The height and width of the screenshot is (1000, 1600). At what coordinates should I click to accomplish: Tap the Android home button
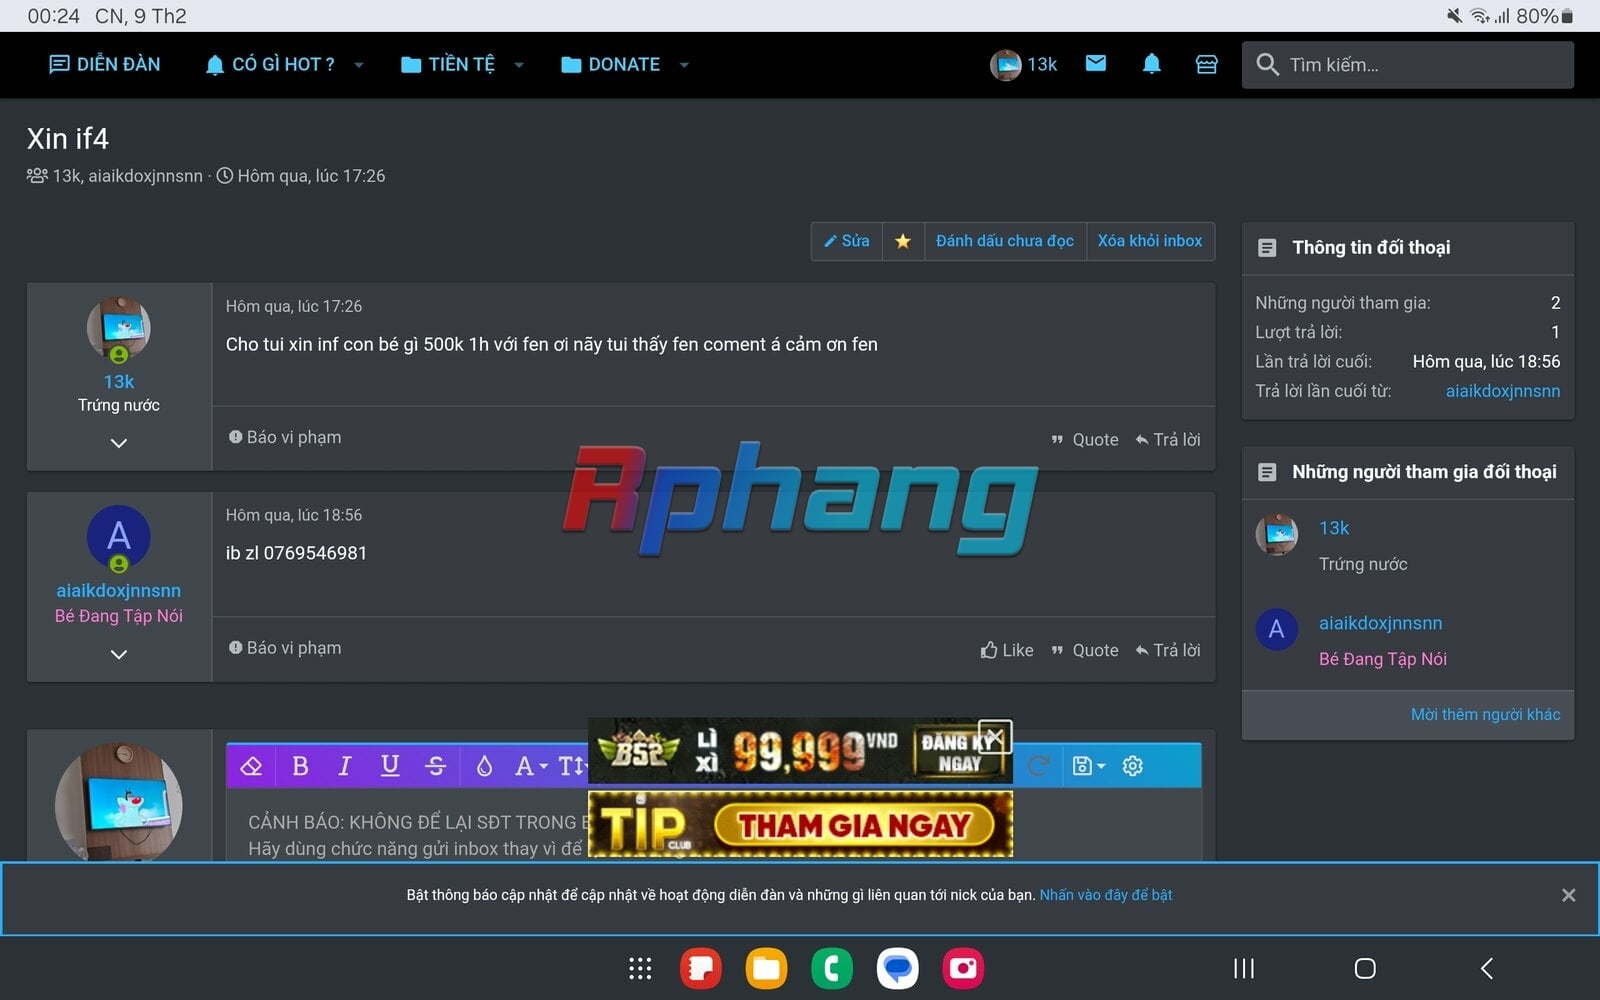coord(1365,968)
